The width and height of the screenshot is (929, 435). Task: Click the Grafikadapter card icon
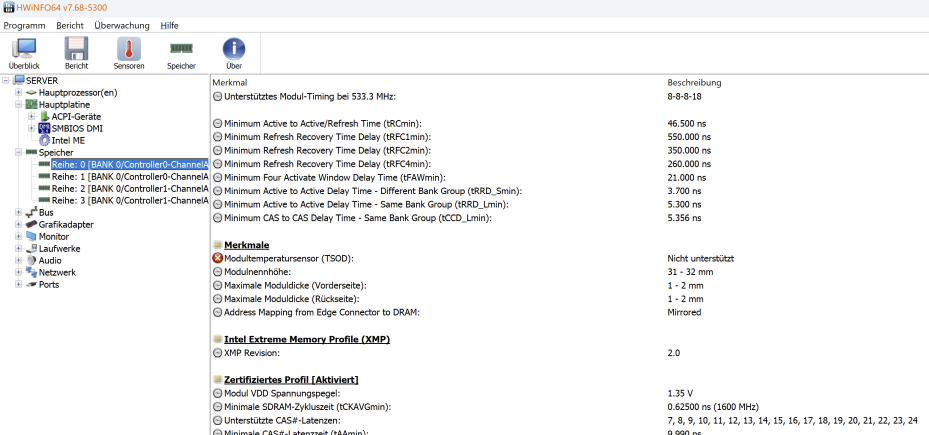click(32, 225)
